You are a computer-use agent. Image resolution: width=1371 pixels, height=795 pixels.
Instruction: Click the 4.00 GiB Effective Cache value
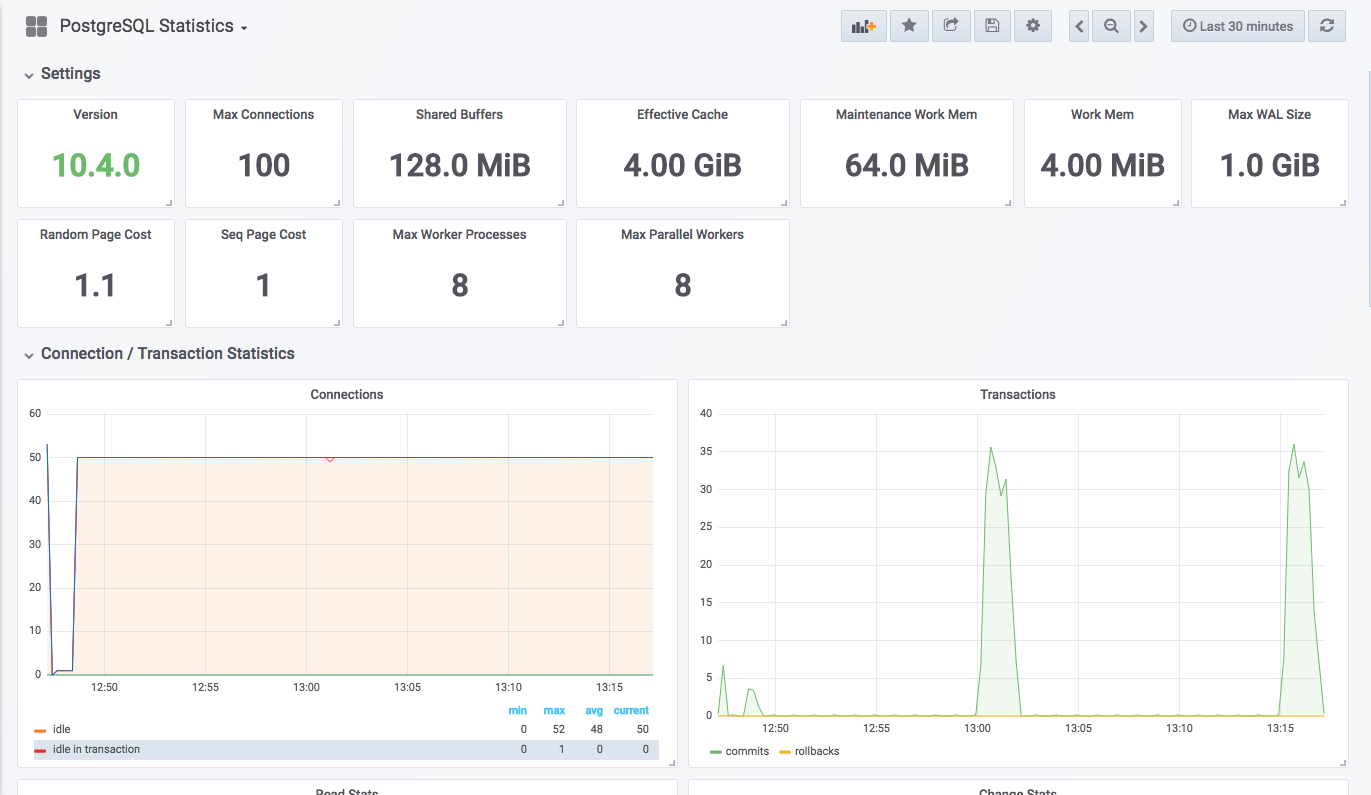click(683, 165)
